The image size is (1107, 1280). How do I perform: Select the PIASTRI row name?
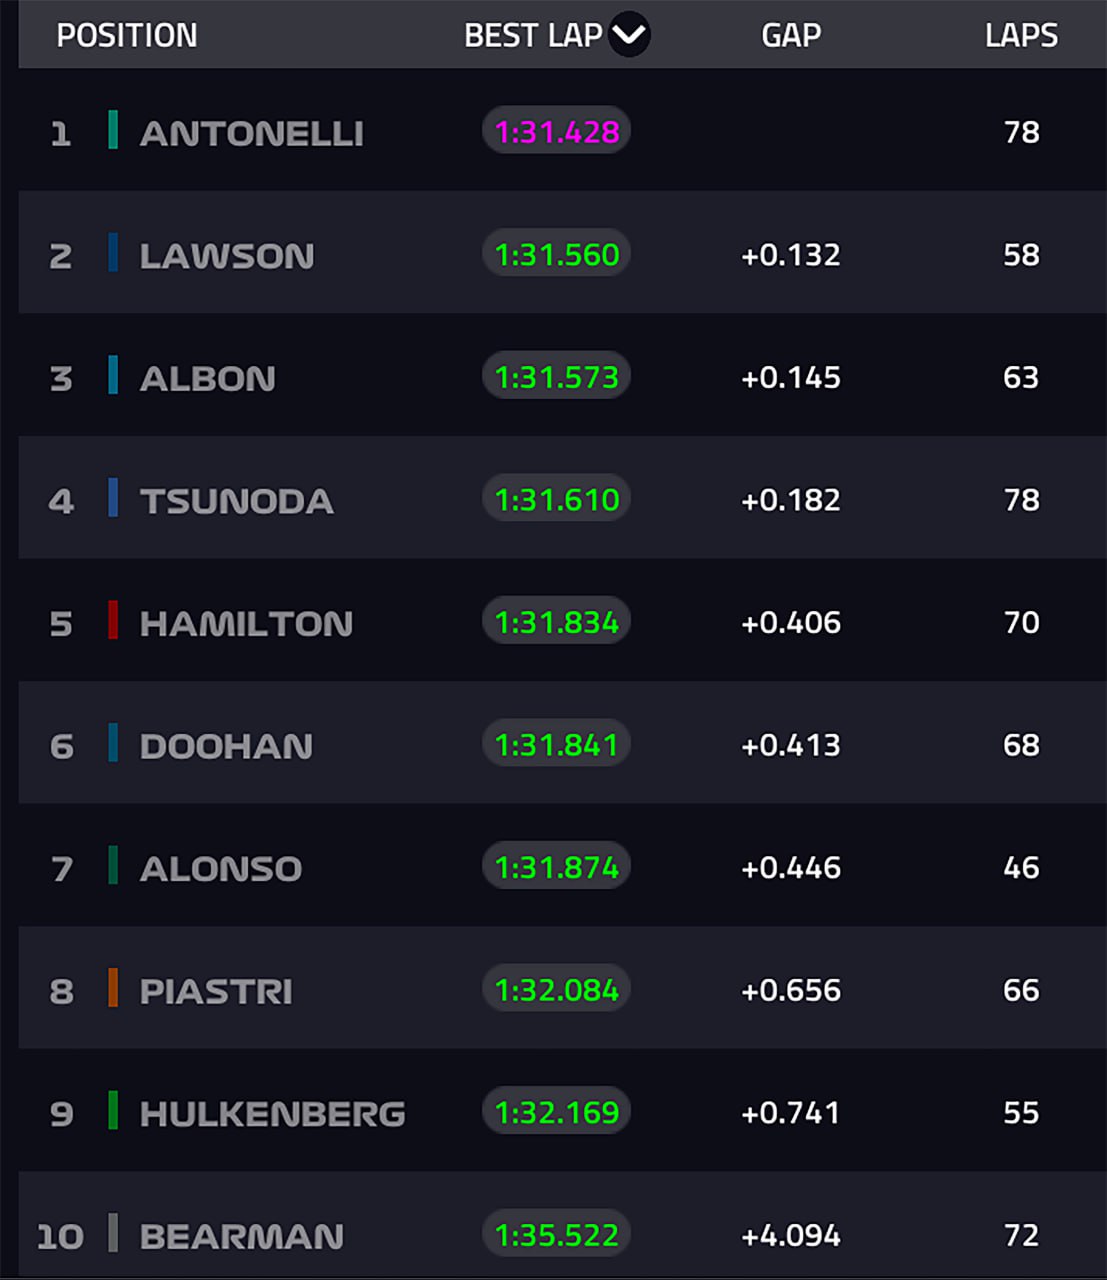click(216, 991)
